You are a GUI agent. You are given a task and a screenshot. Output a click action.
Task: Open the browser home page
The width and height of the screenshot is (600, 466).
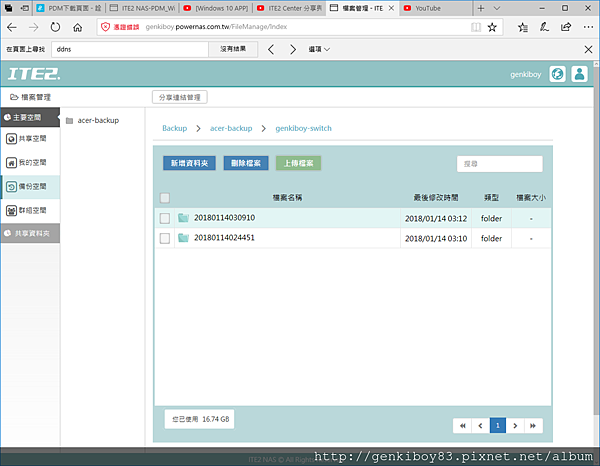click(x=78, y=27)
